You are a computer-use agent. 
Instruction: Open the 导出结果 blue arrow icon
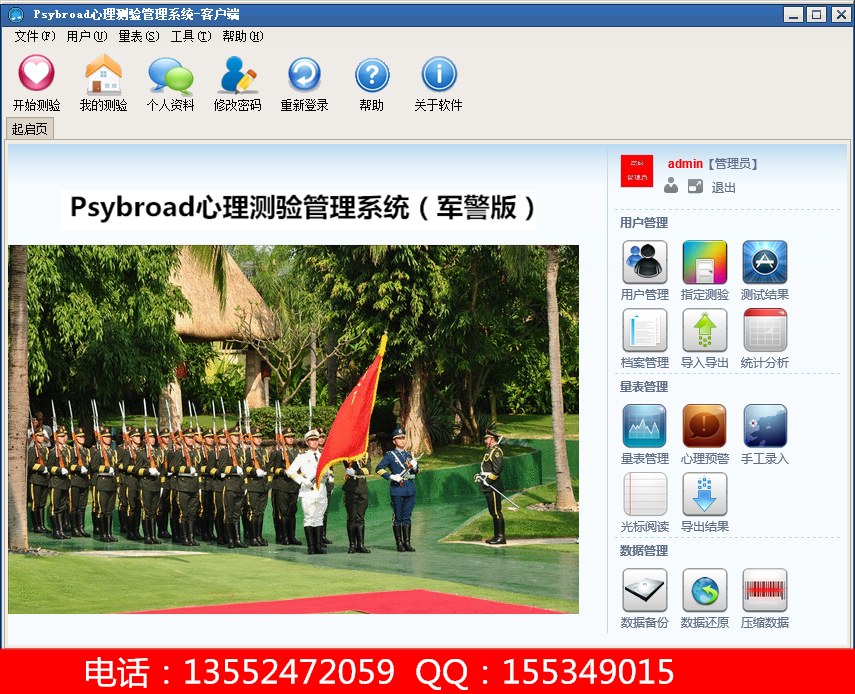tap(705, 494)
